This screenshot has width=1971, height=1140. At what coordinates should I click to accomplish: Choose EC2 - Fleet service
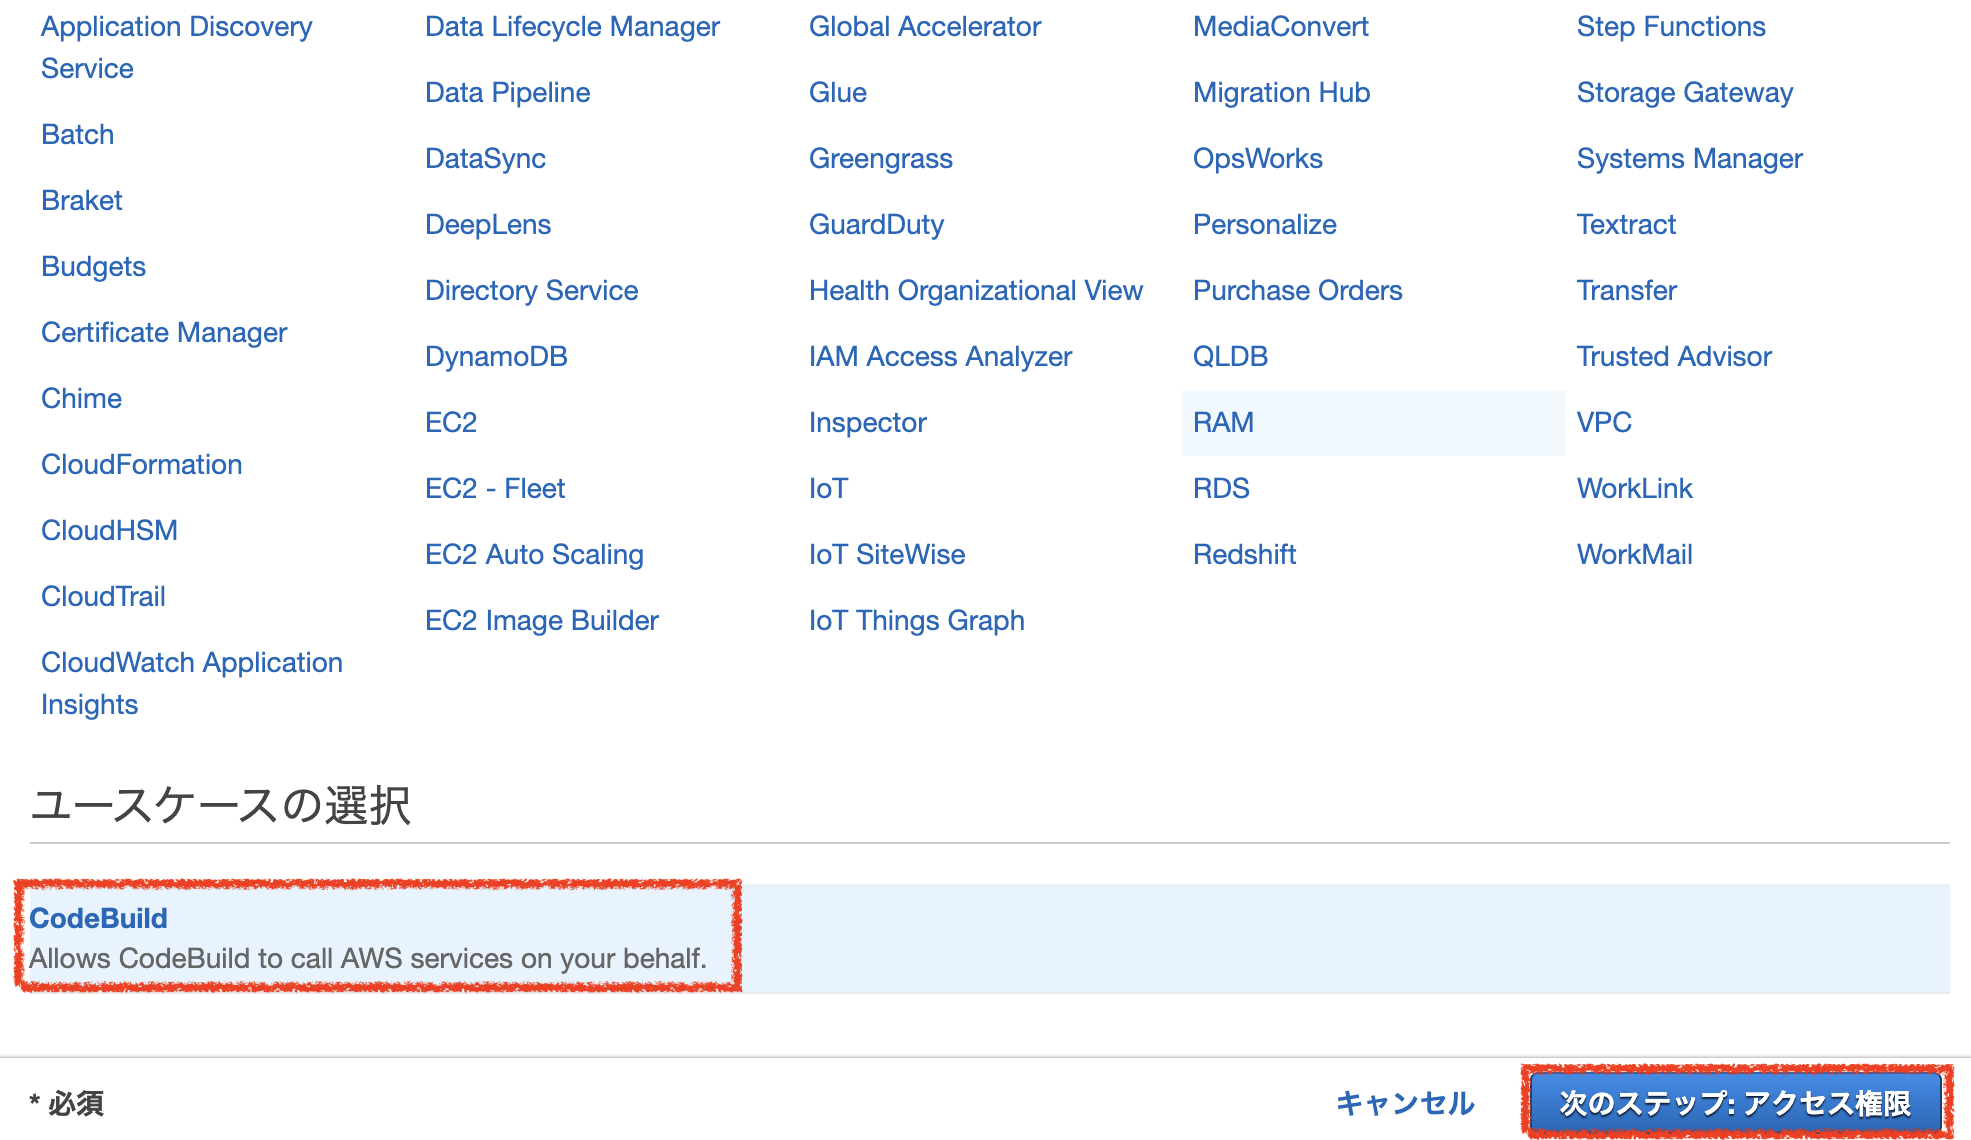pos(496,488)
